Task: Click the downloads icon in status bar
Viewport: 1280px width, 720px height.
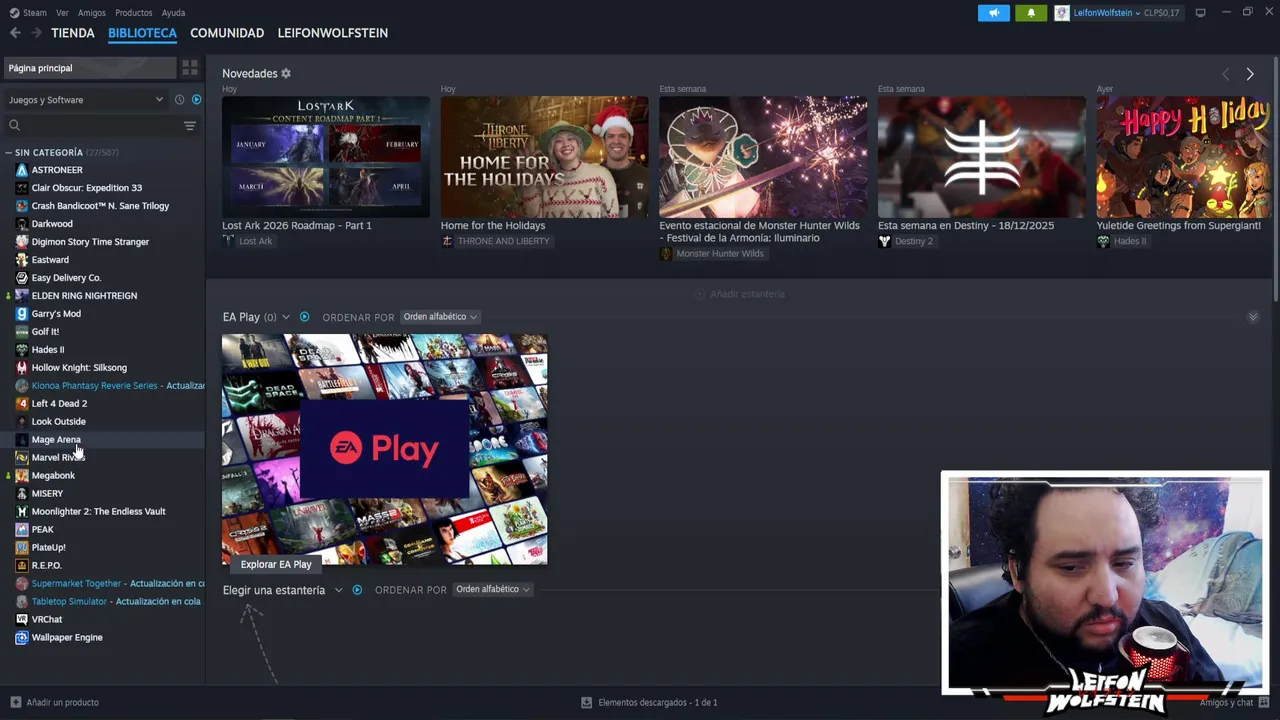Action: pyautogui.click(x=586, y=703)
